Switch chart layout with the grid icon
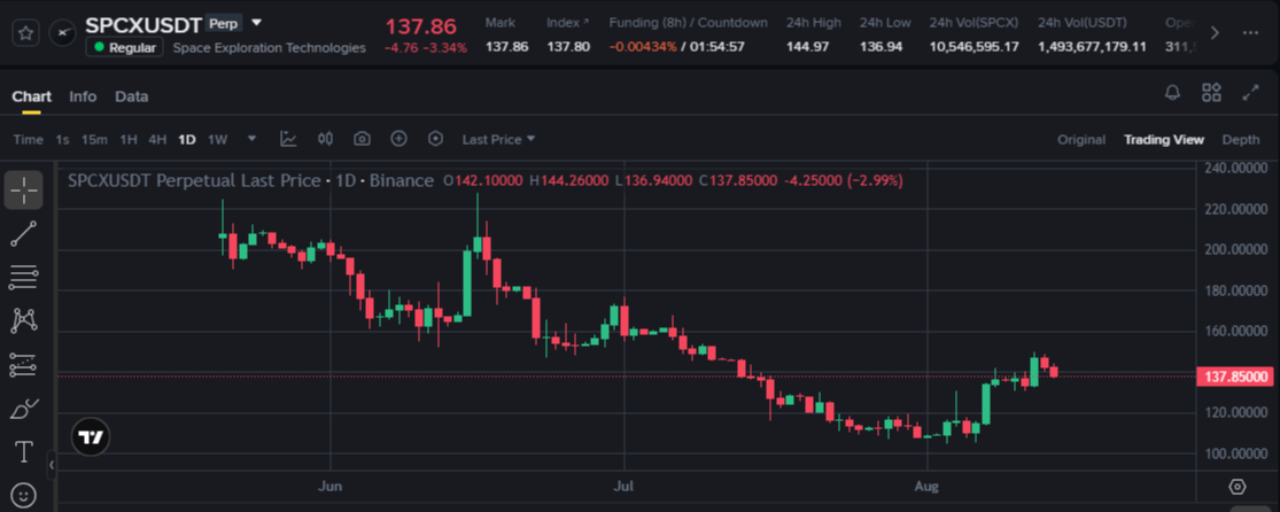Image resolution: width=1280 pixels, height=512 pixels. coord(1212,93)
